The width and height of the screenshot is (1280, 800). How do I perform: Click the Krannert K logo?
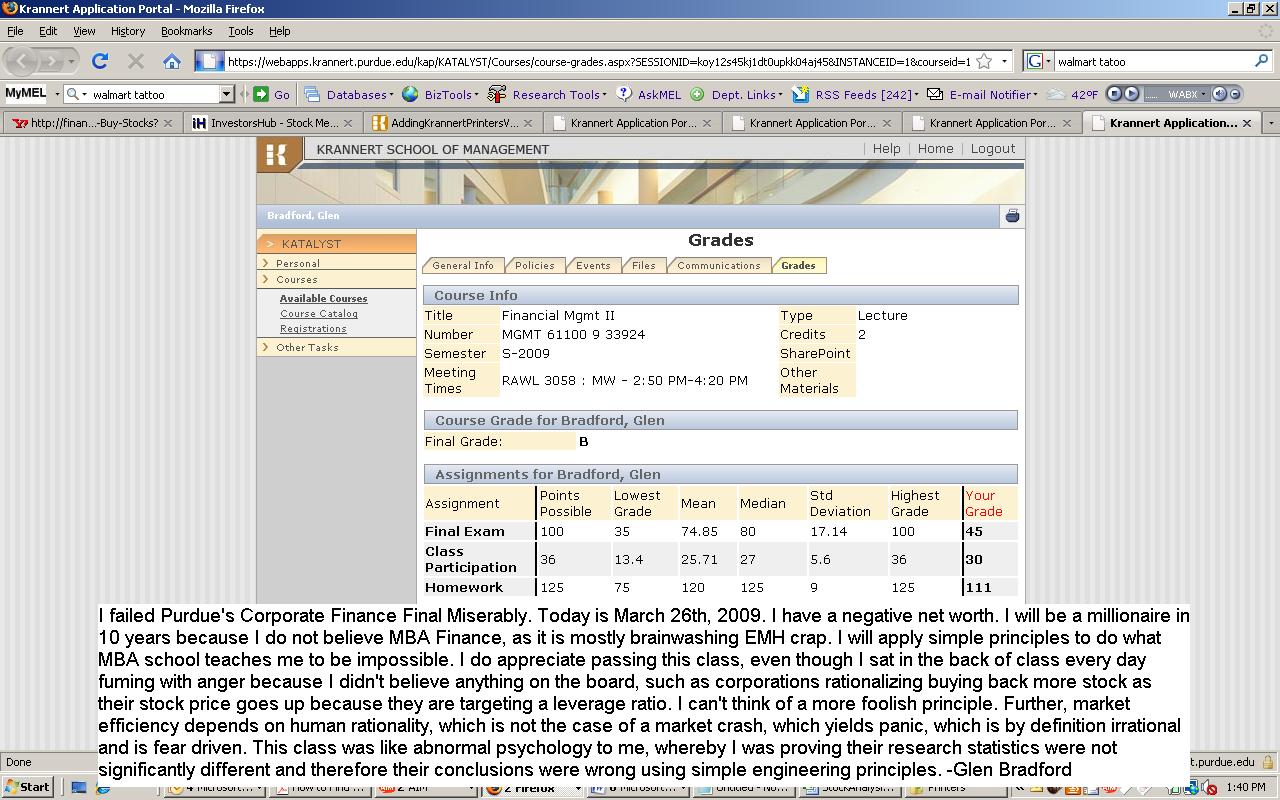click(x=278, y=154)
